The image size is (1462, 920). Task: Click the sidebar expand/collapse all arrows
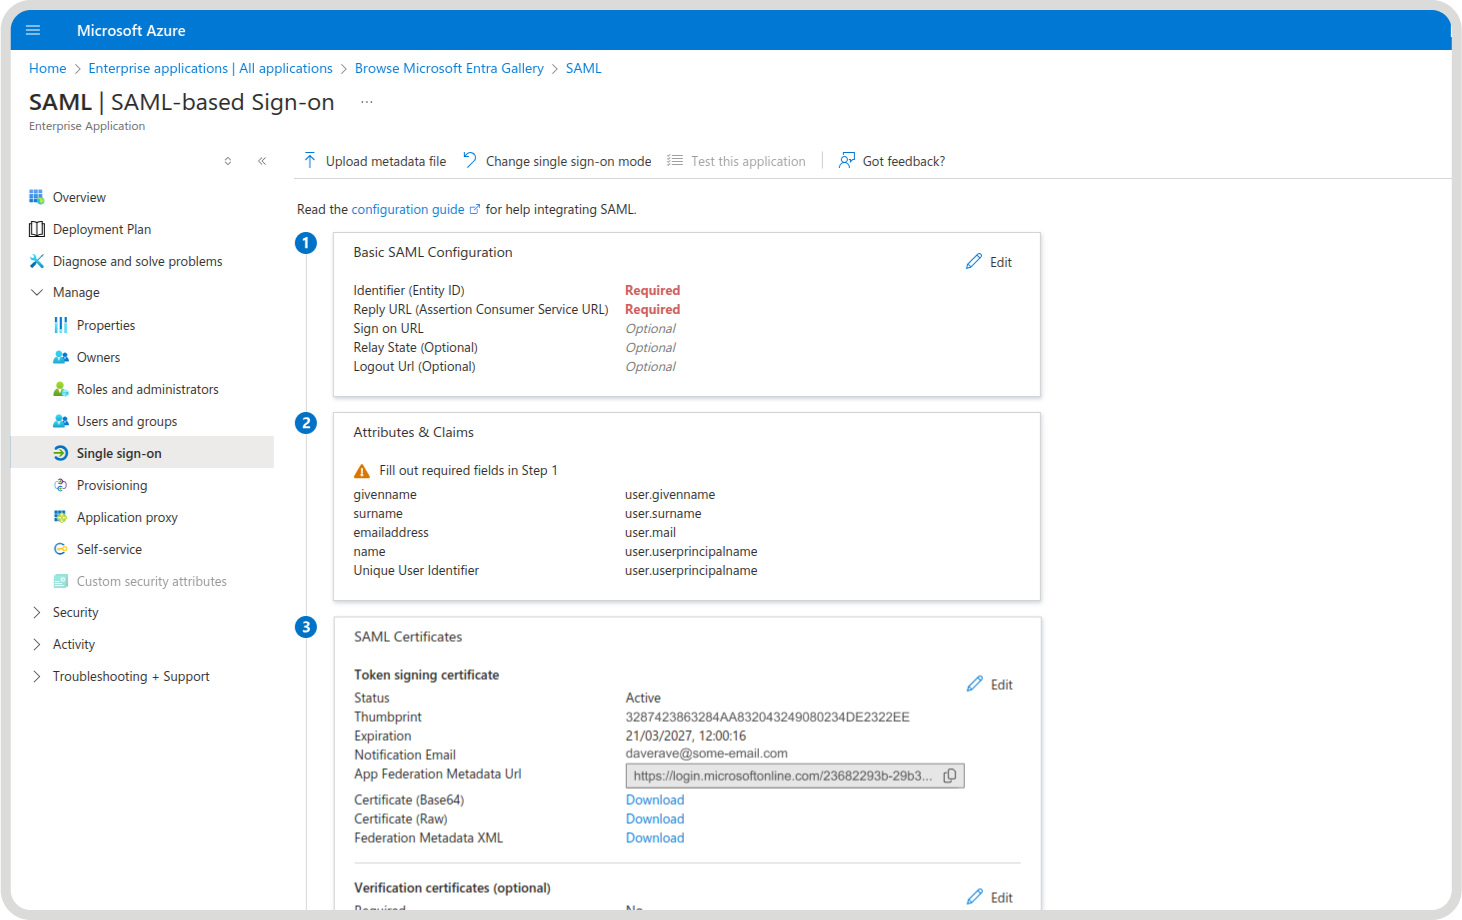(228, 161)
